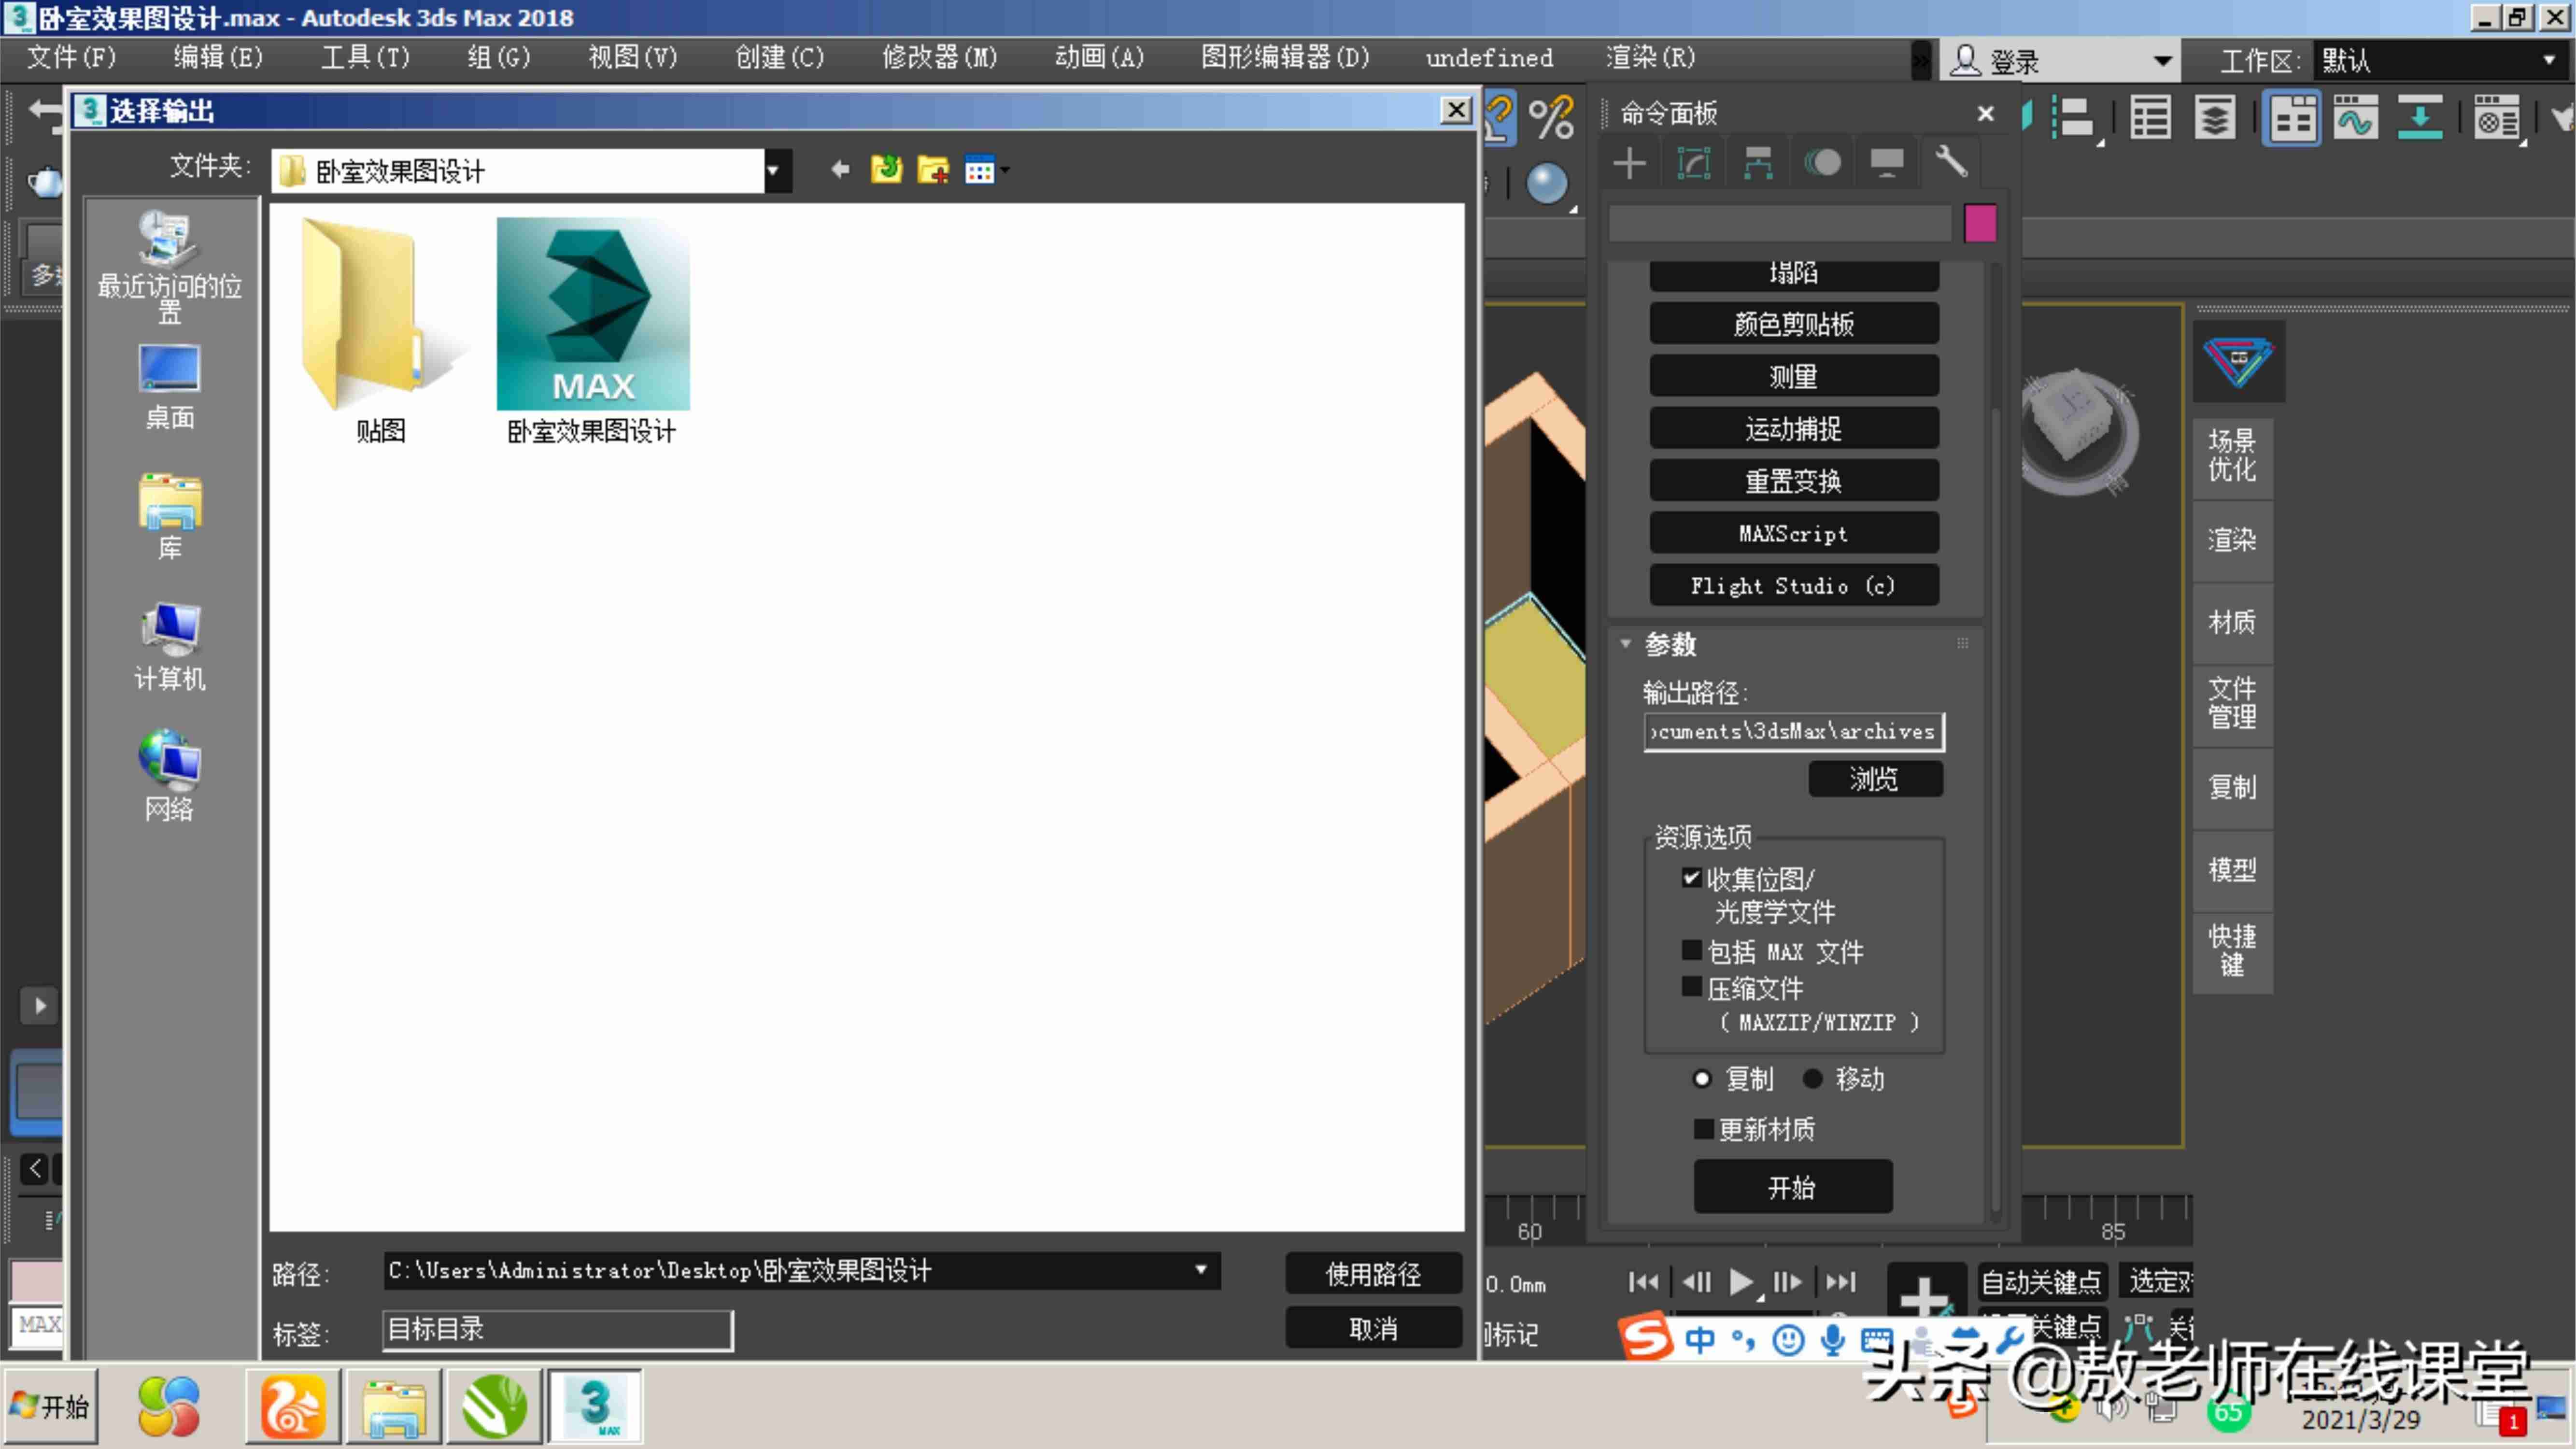Click the Curve Editor toolbar icon
2576x1449 pixels.
2355,119
